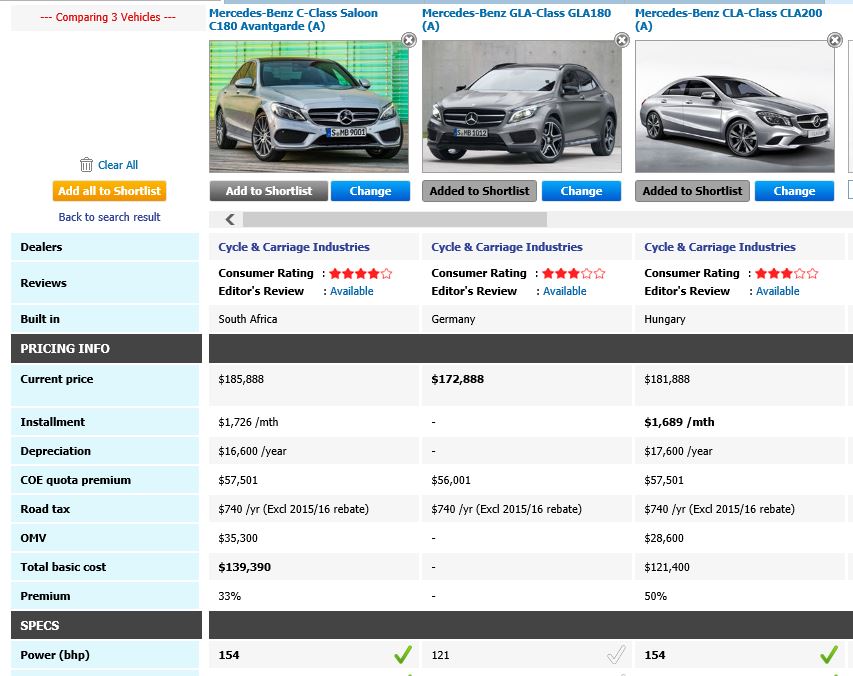The image size is (853, 676).
Task: Clear all vehicles from the comparison
Action: coord(118,165)
